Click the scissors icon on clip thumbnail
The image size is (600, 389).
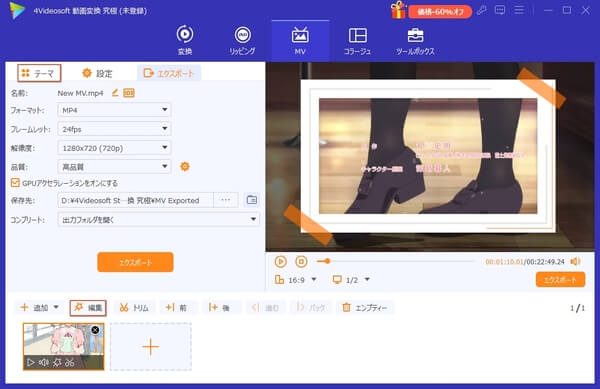tap(70, 362)
